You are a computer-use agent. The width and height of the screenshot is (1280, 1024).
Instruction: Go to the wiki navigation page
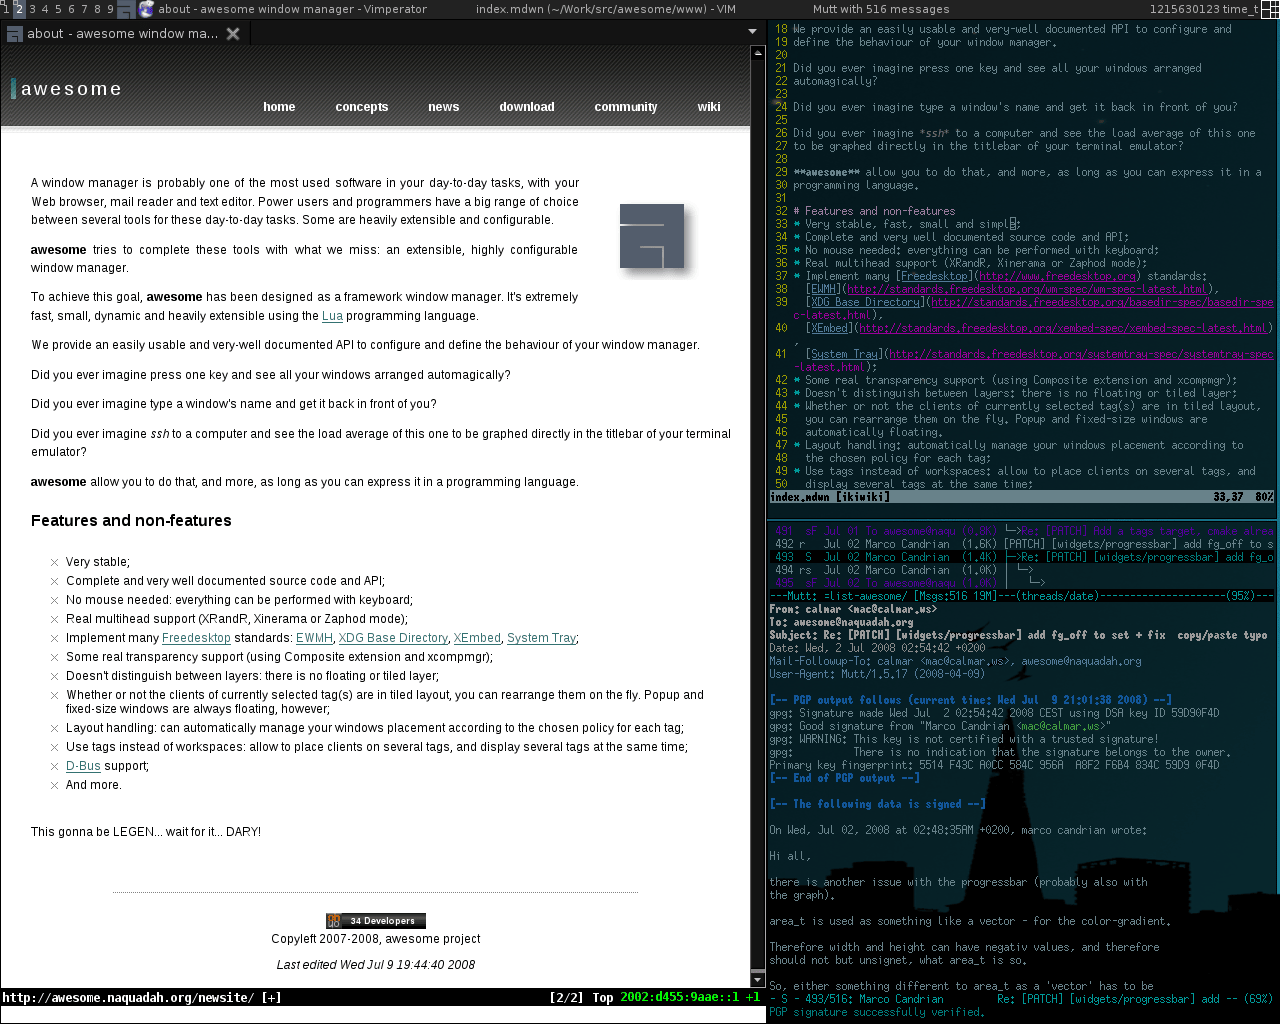708,107
